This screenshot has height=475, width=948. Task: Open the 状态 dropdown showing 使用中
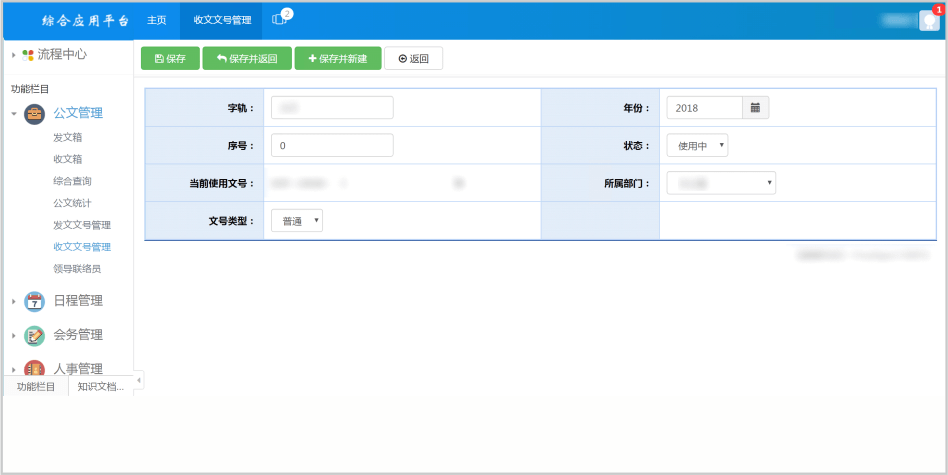697,146
